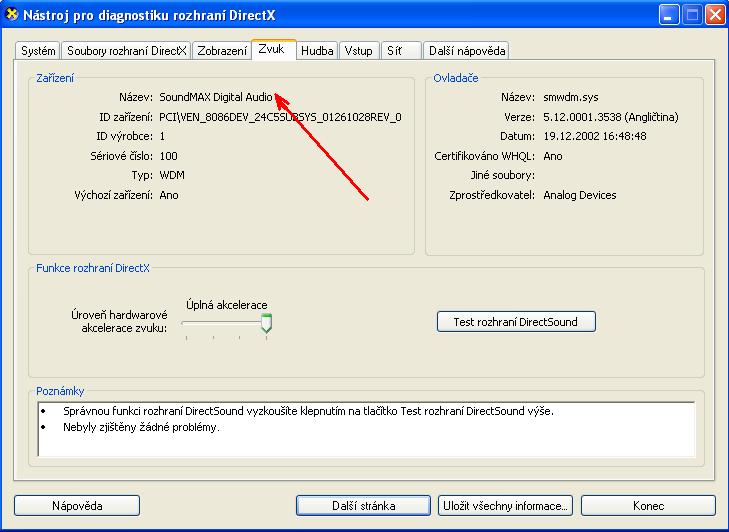Image resolution: width=729 pixels, height=532 pixels.
Task: Click the SoundMAX Digital Audio device name
Action: 216,97
